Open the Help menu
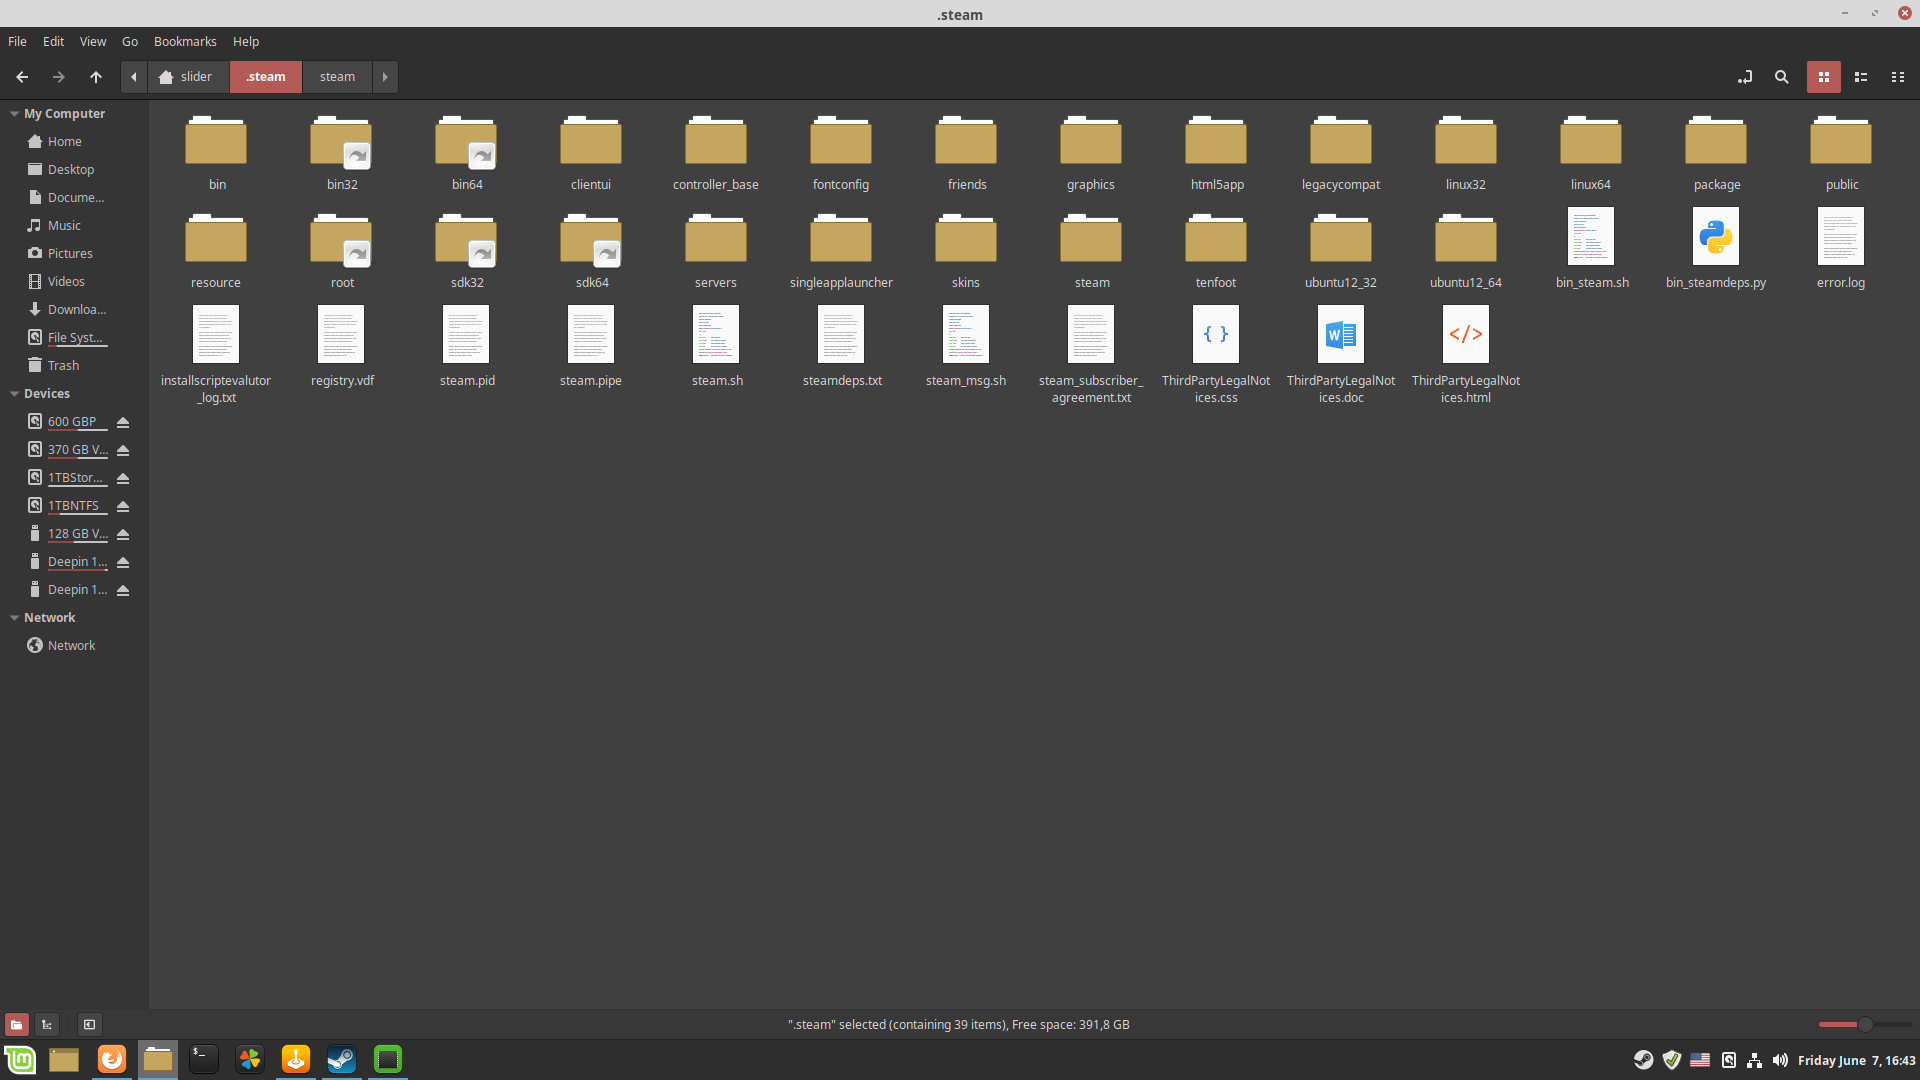The image size is (1920, 1080). click(246, 41)
